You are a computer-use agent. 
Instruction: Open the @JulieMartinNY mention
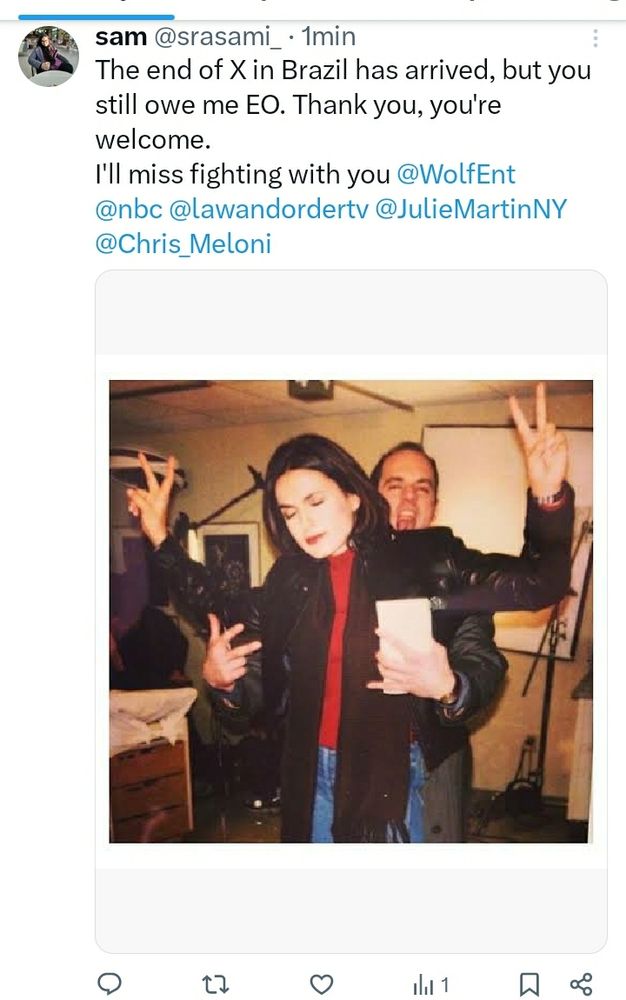470,209
